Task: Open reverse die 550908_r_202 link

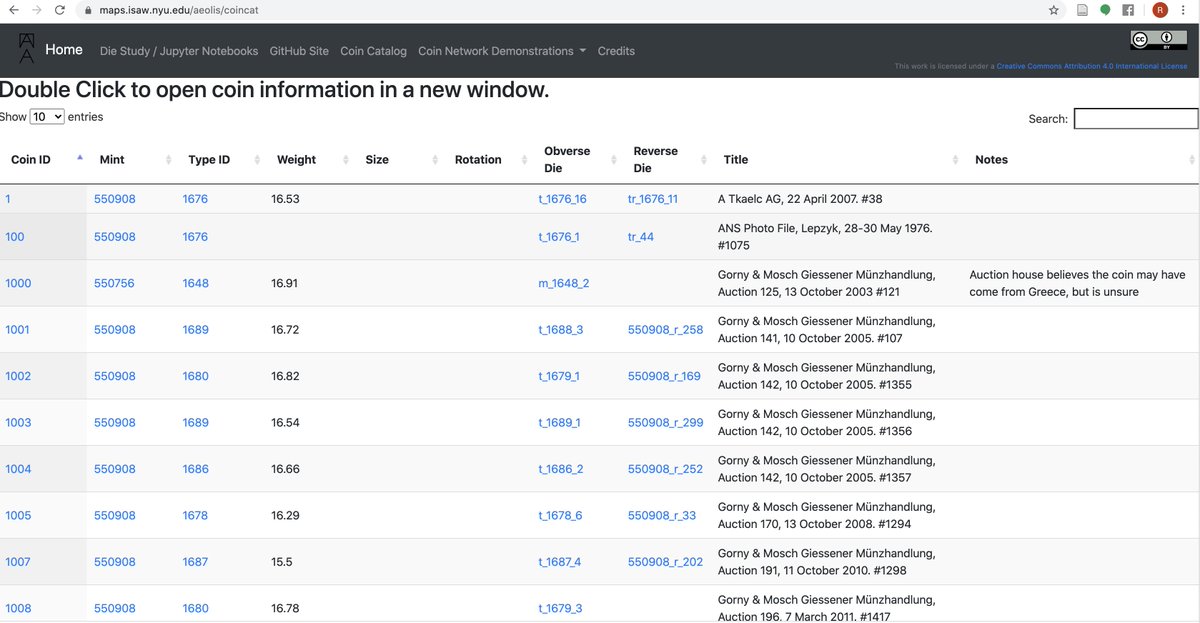Action: tap(666, 562)
